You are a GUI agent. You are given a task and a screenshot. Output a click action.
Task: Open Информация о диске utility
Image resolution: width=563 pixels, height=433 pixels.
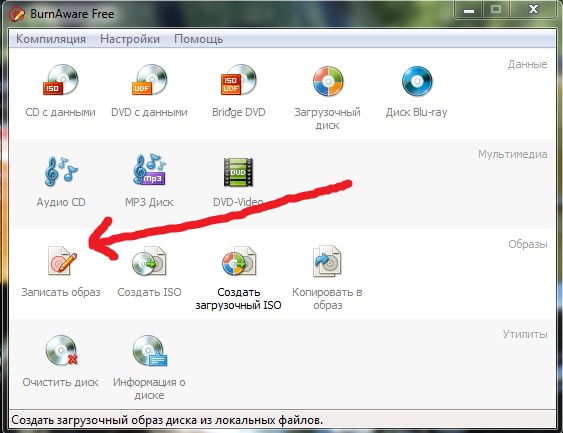click(149, 350)
